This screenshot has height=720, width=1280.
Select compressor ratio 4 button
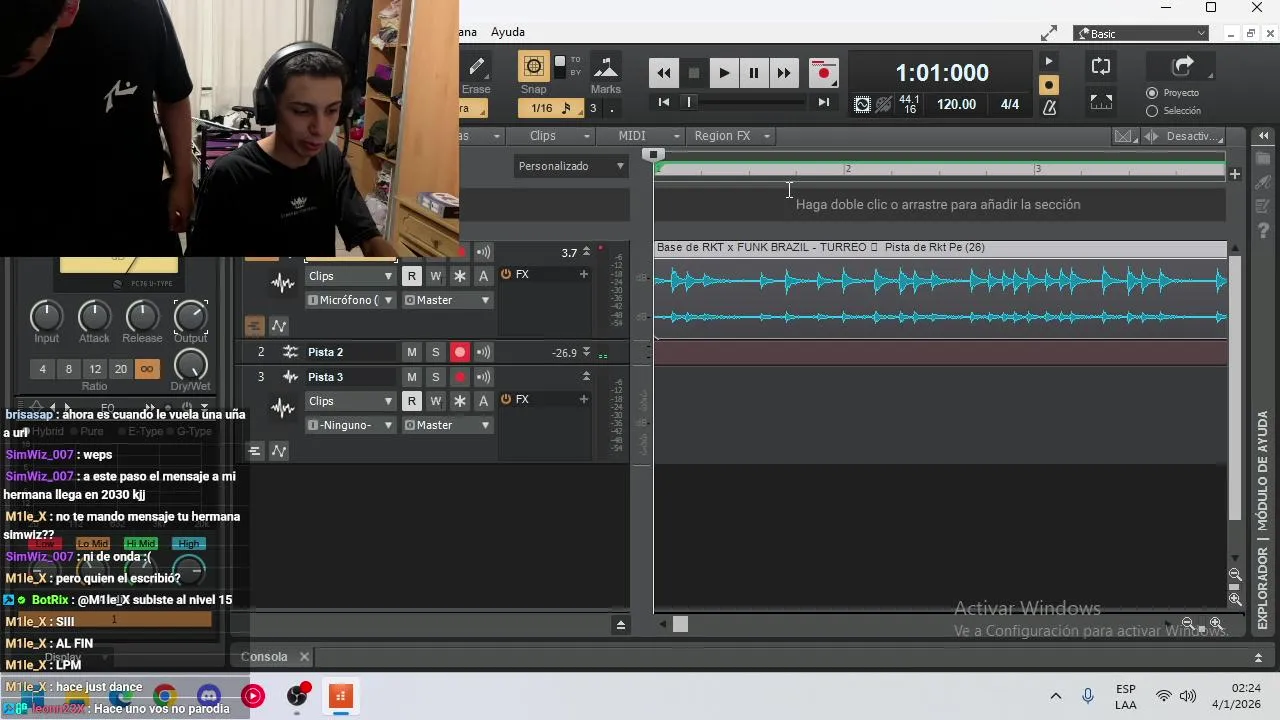coord(42,369)
